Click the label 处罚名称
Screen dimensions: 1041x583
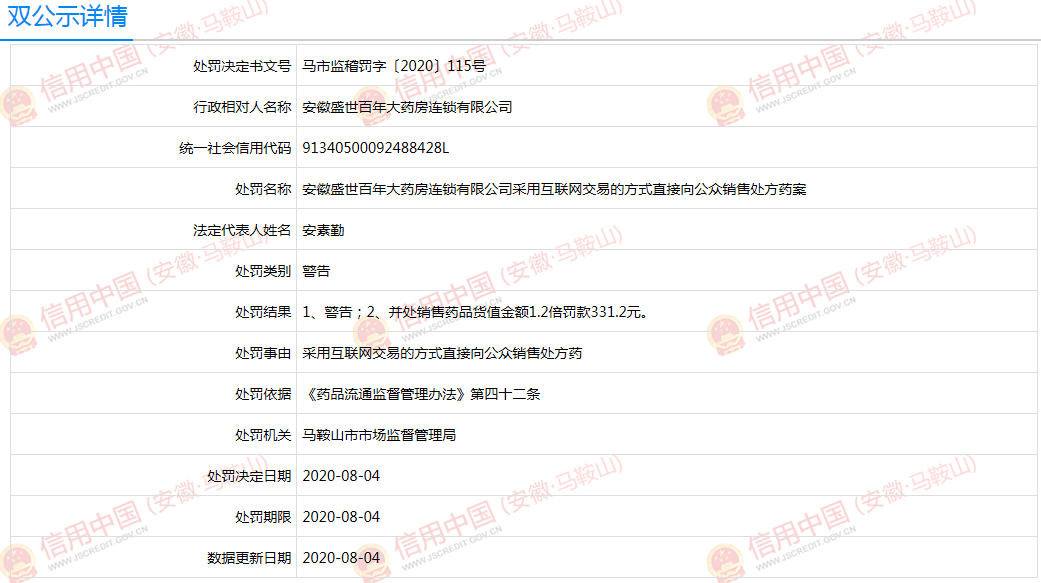click(x=263, y=189)
